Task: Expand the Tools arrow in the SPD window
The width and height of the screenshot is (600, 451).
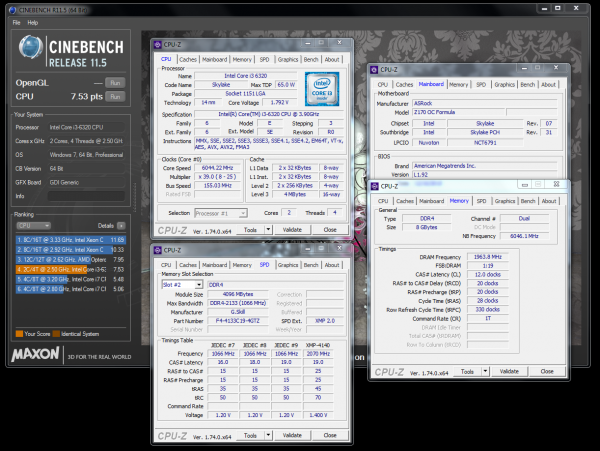Action: click(x=268, y=435)
